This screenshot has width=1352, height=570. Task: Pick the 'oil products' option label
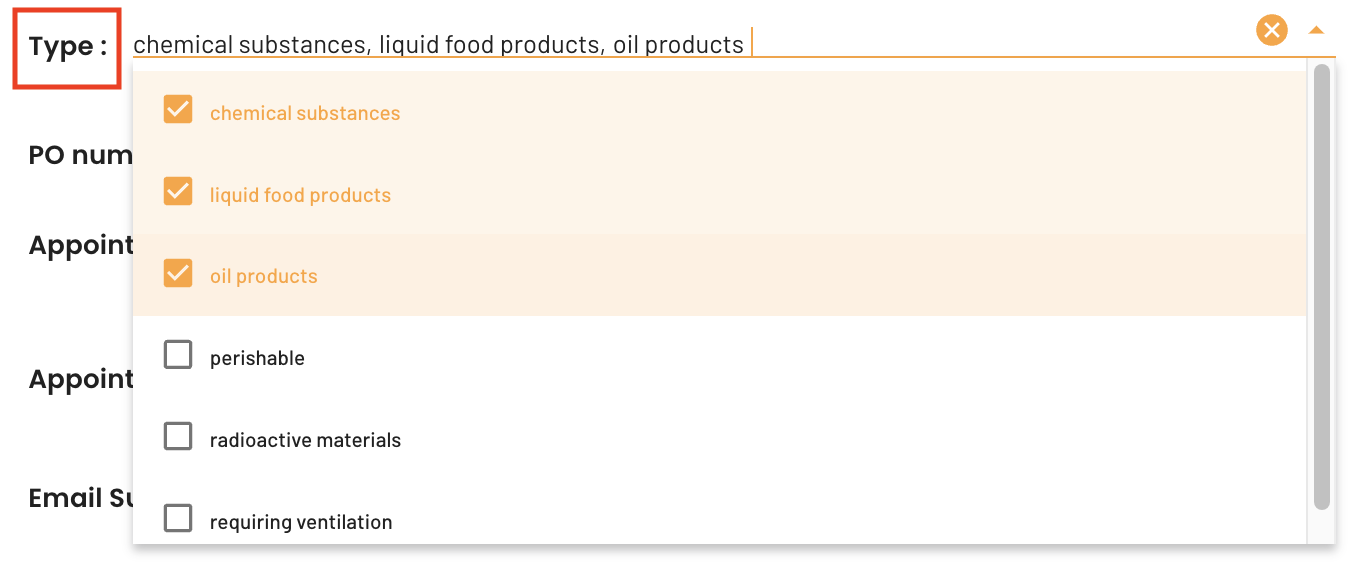[264, 277]
